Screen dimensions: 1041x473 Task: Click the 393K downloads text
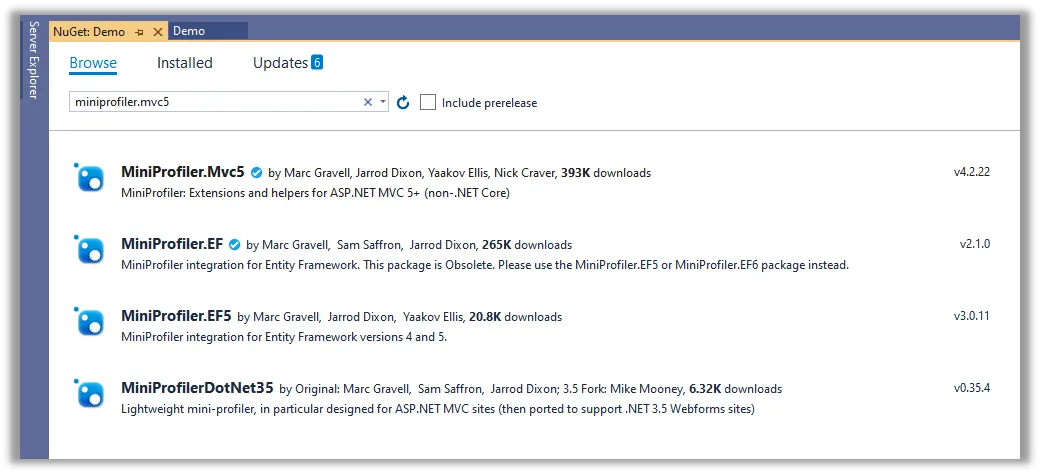coord(605,173)
